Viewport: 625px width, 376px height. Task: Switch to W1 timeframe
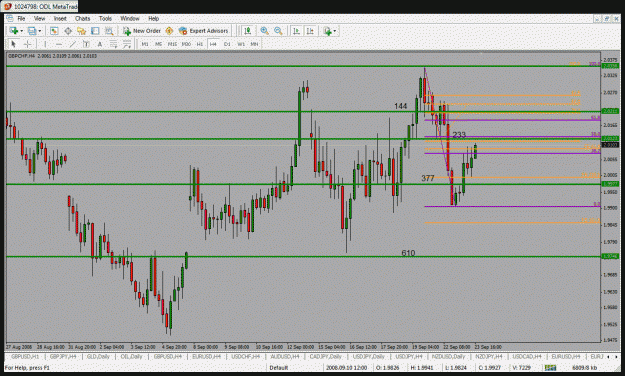click(241, 44)
